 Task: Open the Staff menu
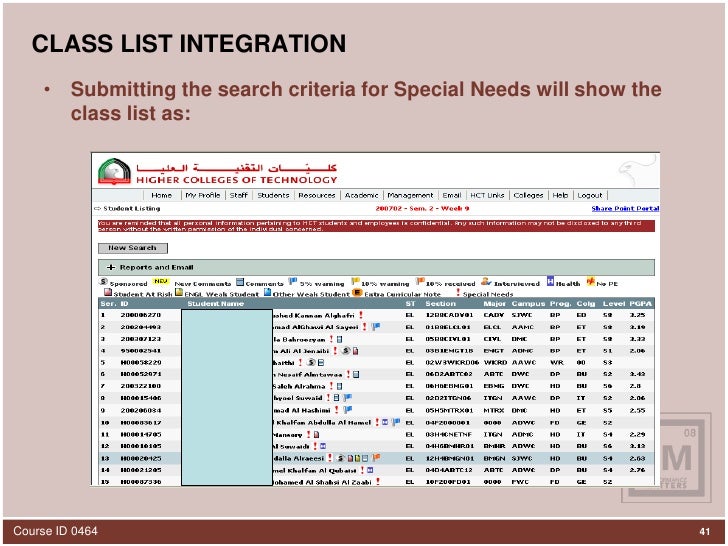239,195
